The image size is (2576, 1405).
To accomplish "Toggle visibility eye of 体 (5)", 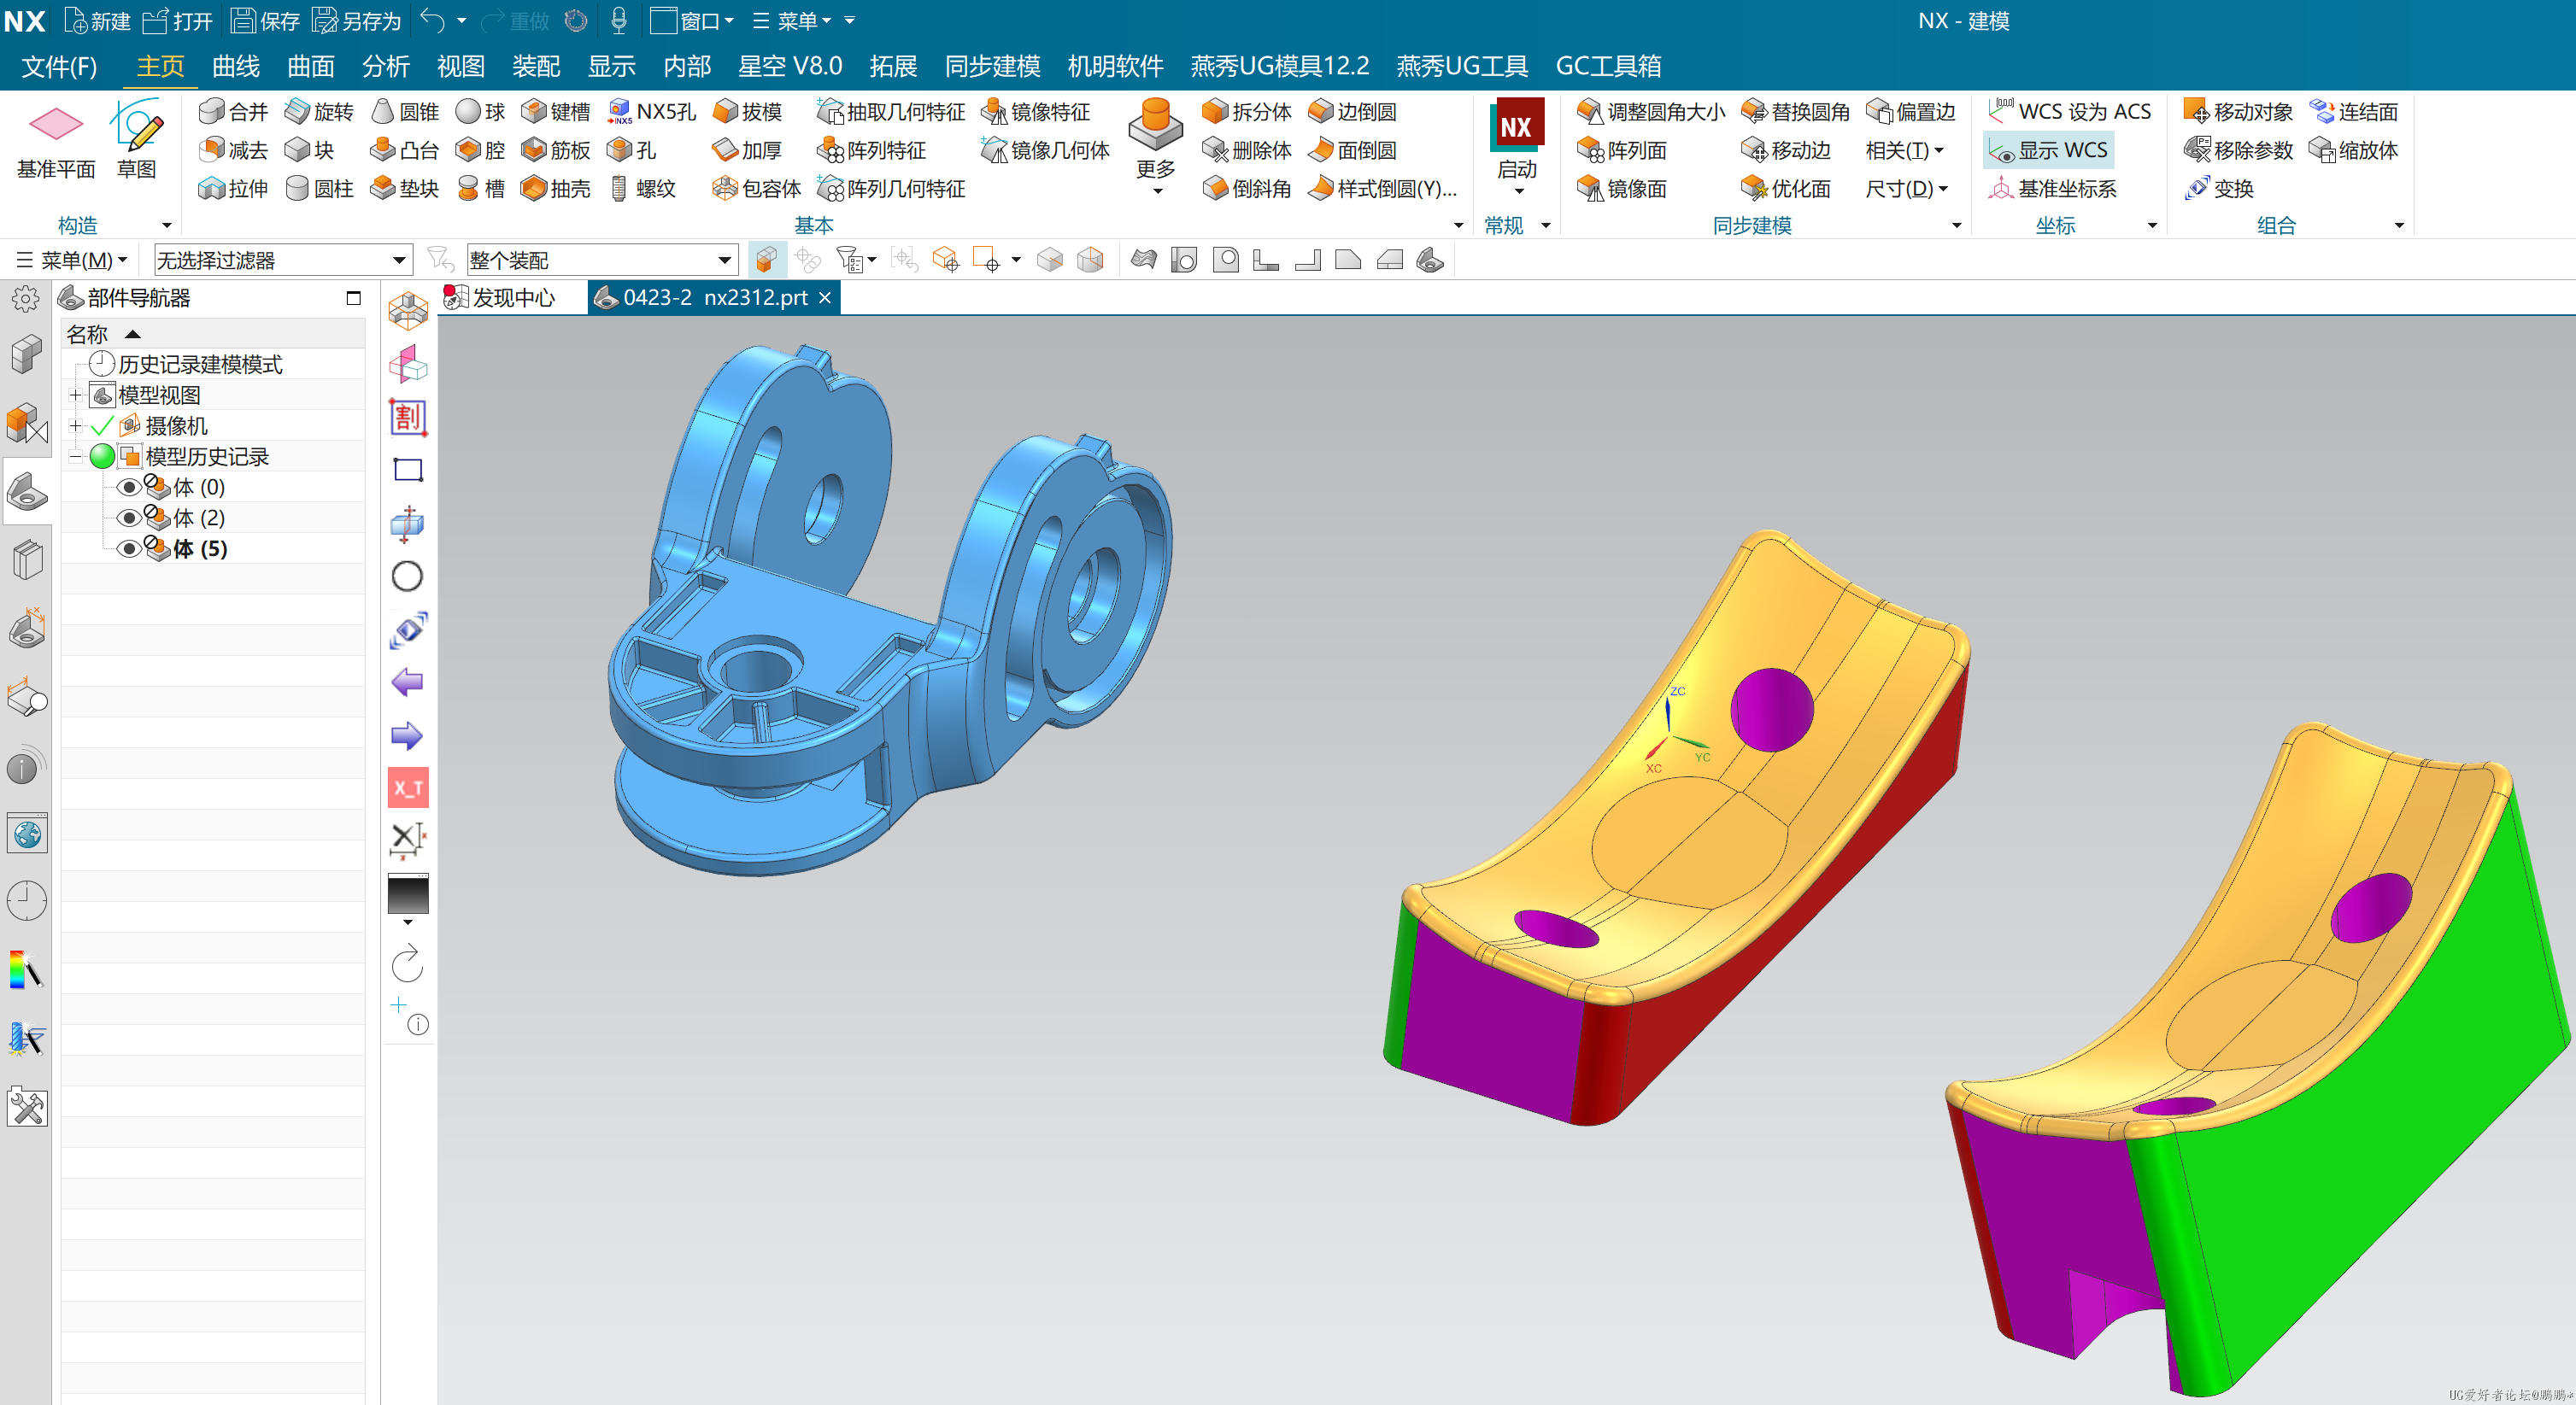I will point(128,549).
